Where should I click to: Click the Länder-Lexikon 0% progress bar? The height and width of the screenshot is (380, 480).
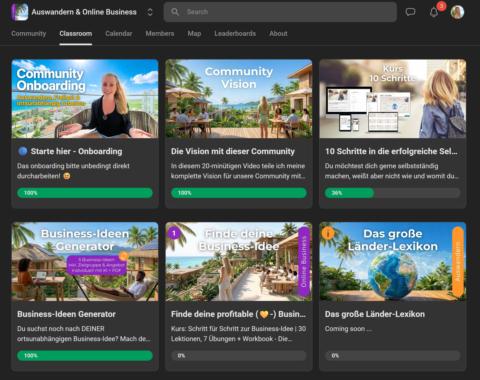tap(393, 356)
